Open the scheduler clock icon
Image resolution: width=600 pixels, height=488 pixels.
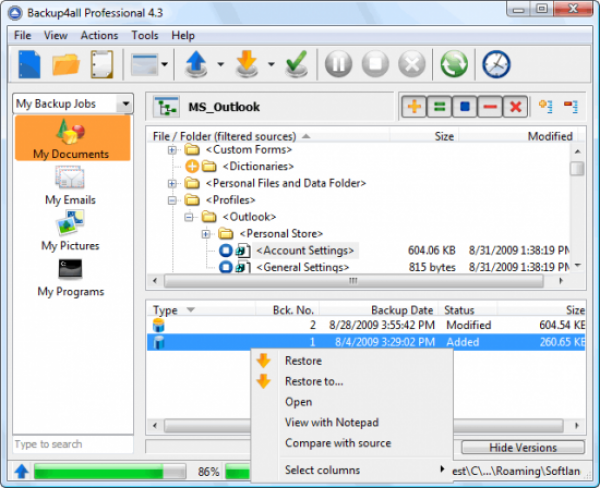[496, 66]
